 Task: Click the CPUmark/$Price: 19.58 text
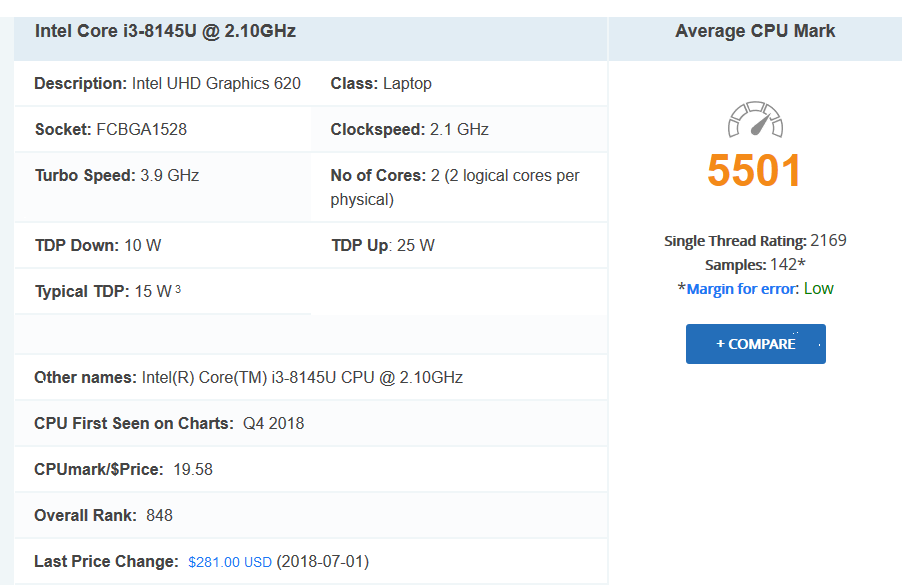124,470
